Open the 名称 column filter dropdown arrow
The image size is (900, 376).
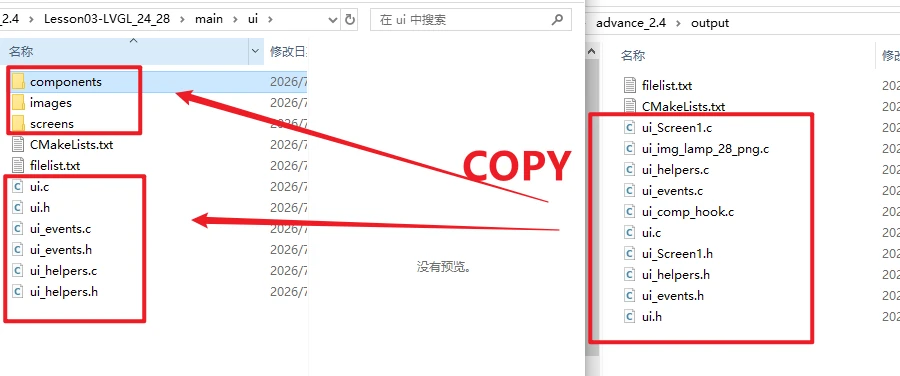(256, 52)
